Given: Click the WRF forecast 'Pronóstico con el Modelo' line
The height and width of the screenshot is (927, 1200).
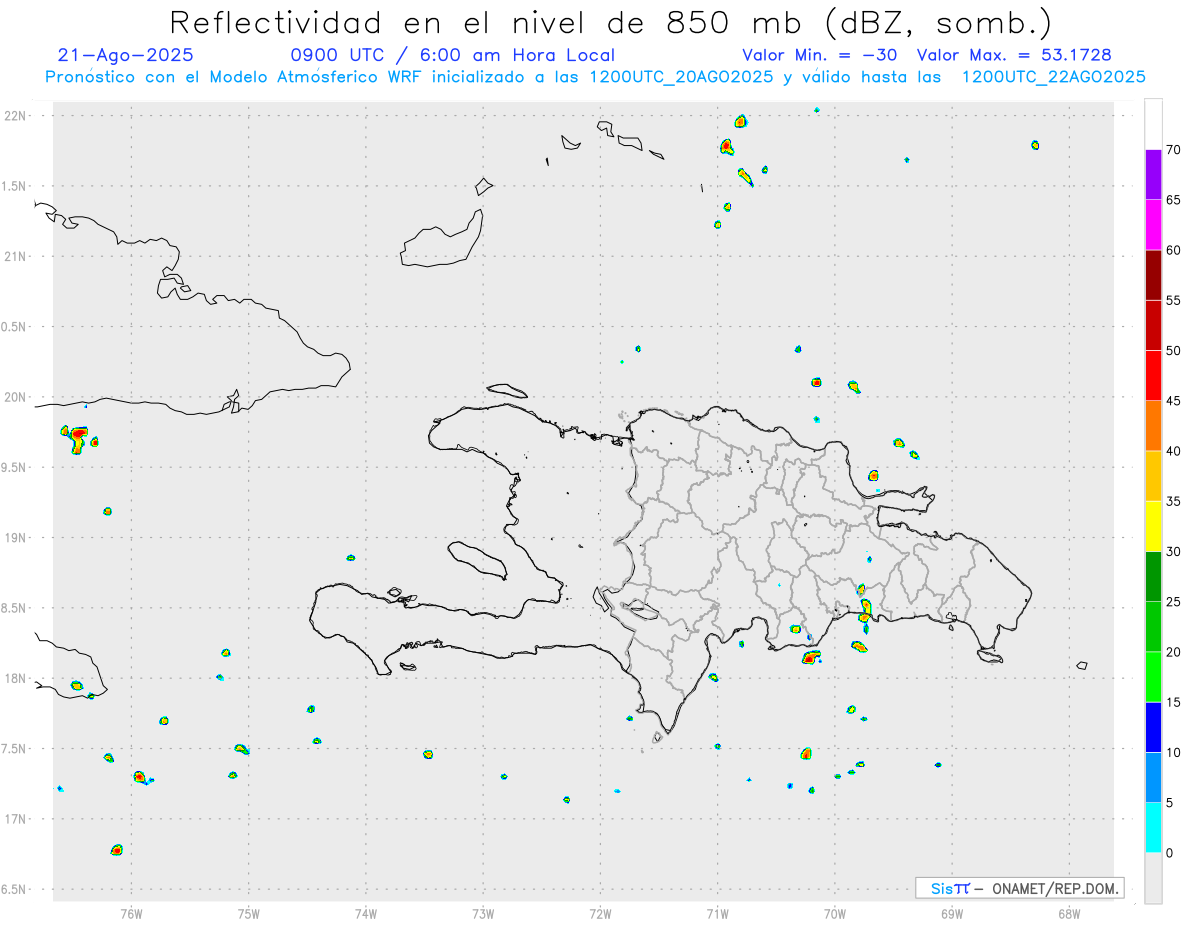Looking at the screenshot, I should click(595, 77).
